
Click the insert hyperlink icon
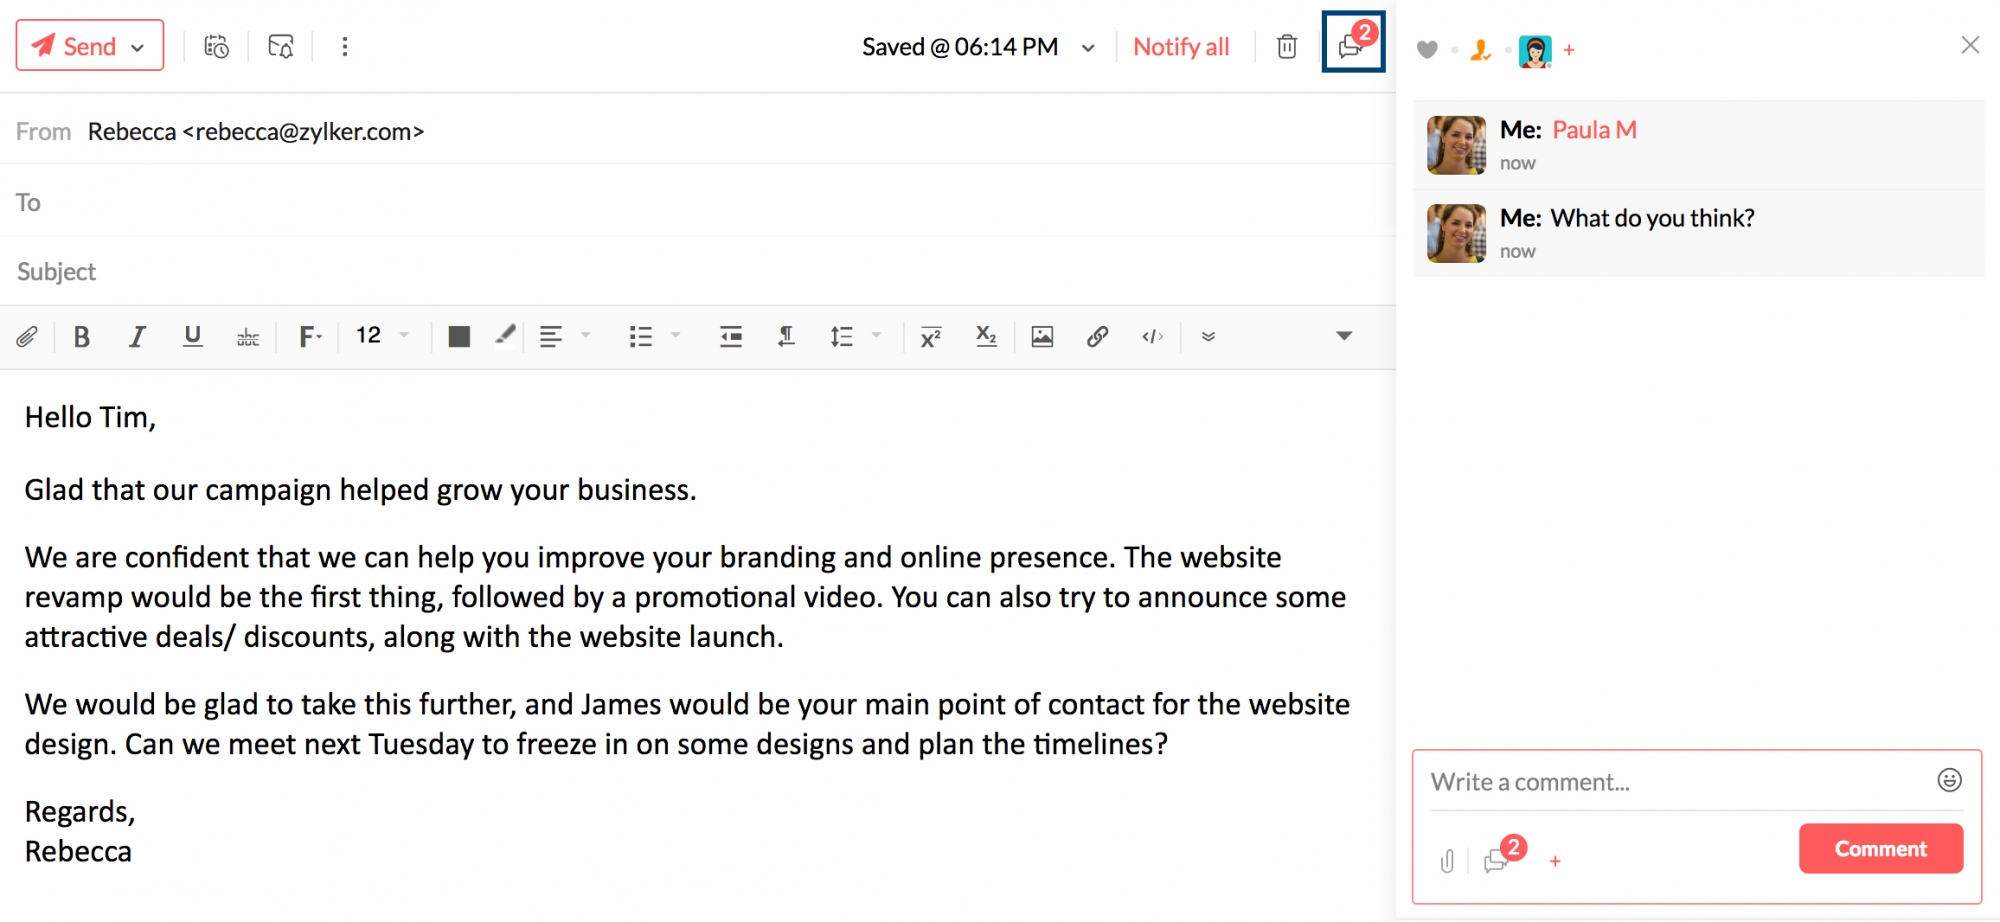click(1097, 337)
